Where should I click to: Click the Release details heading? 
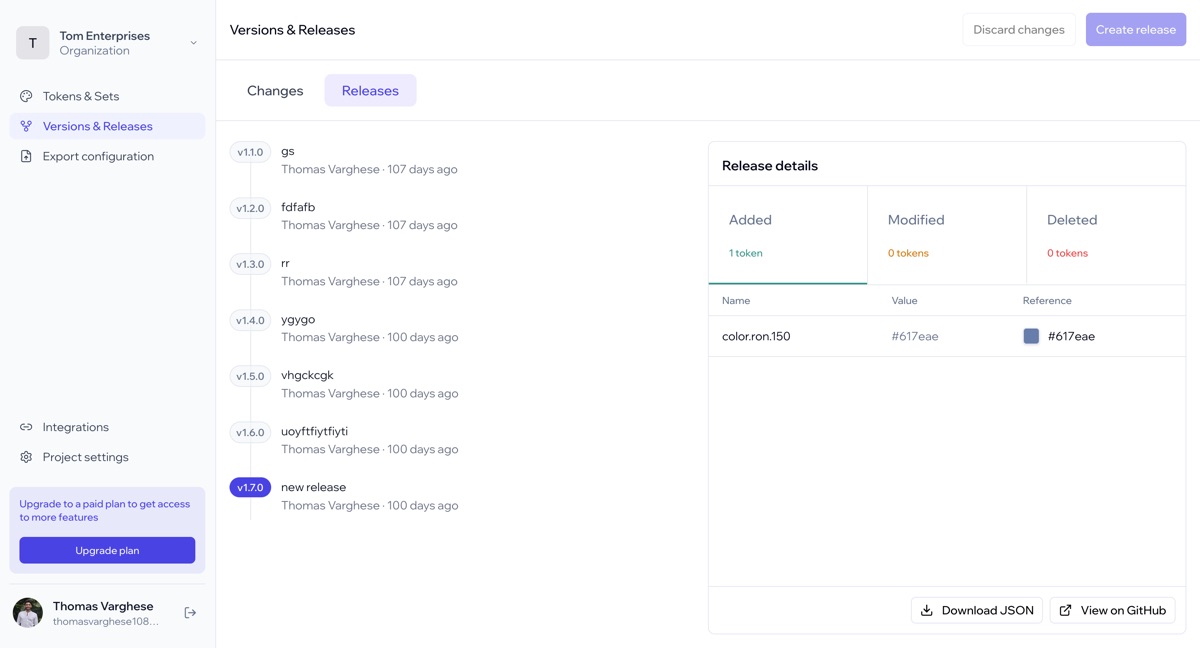(x=770, y=165)
